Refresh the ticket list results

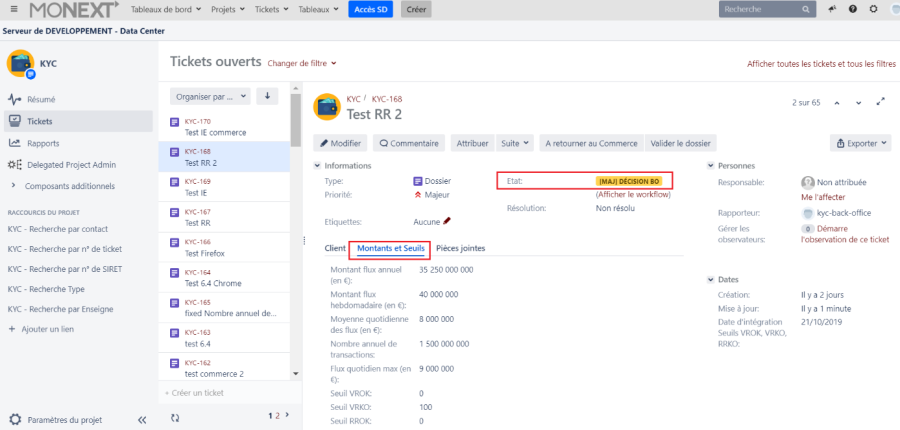coord(176,416)
